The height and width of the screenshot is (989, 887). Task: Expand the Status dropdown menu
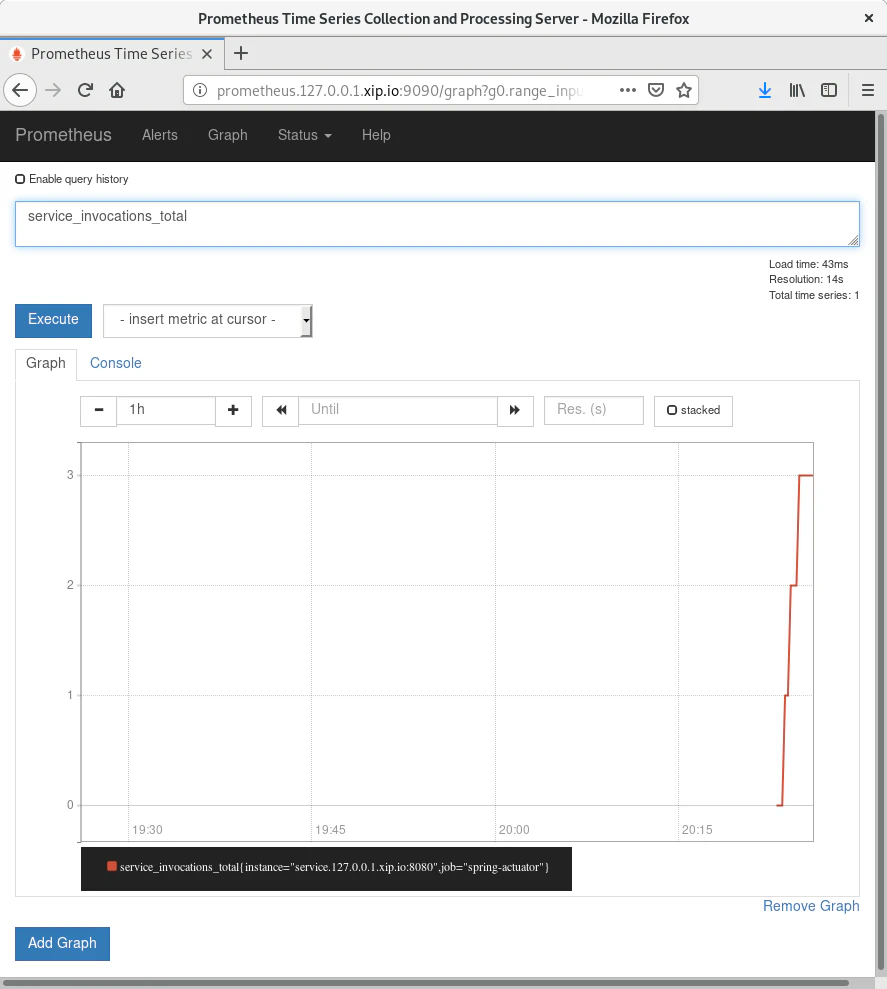point(304,135)
